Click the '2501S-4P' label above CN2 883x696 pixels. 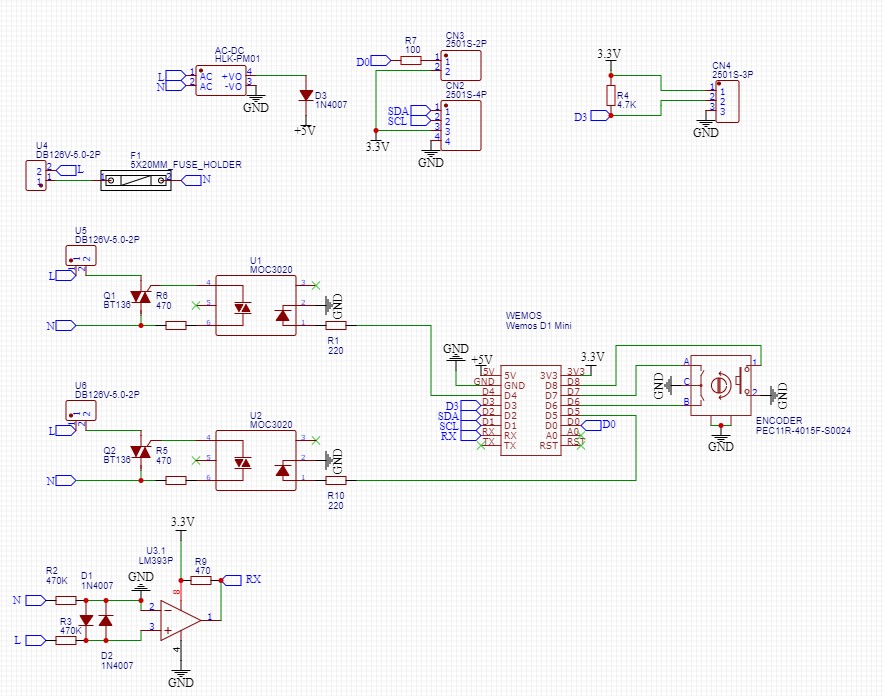tap(466, 95)
